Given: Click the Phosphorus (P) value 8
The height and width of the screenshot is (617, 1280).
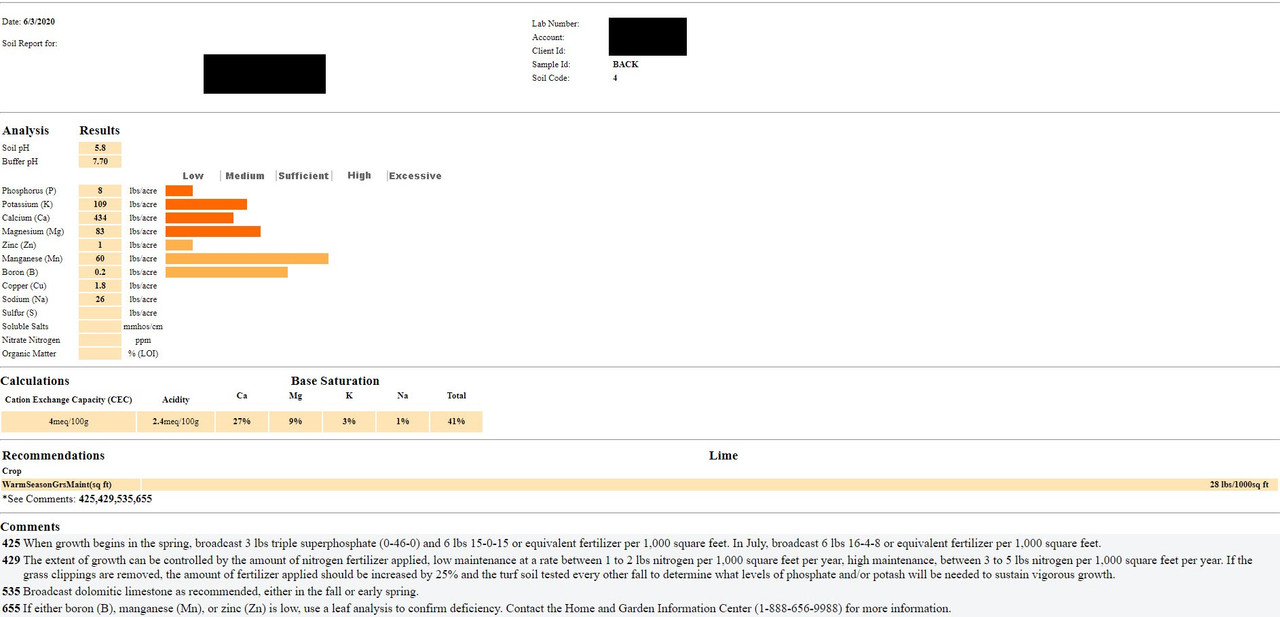Looking at the screenshot, I should click(100, 191).
